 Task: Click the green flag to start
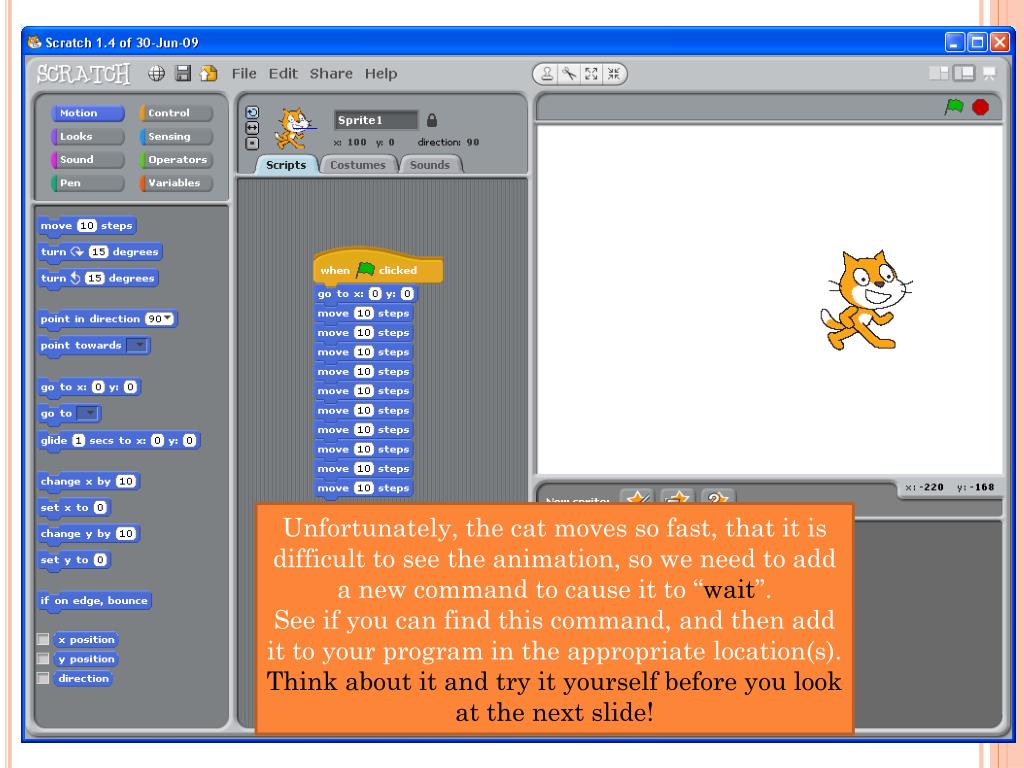pos(953,106)
